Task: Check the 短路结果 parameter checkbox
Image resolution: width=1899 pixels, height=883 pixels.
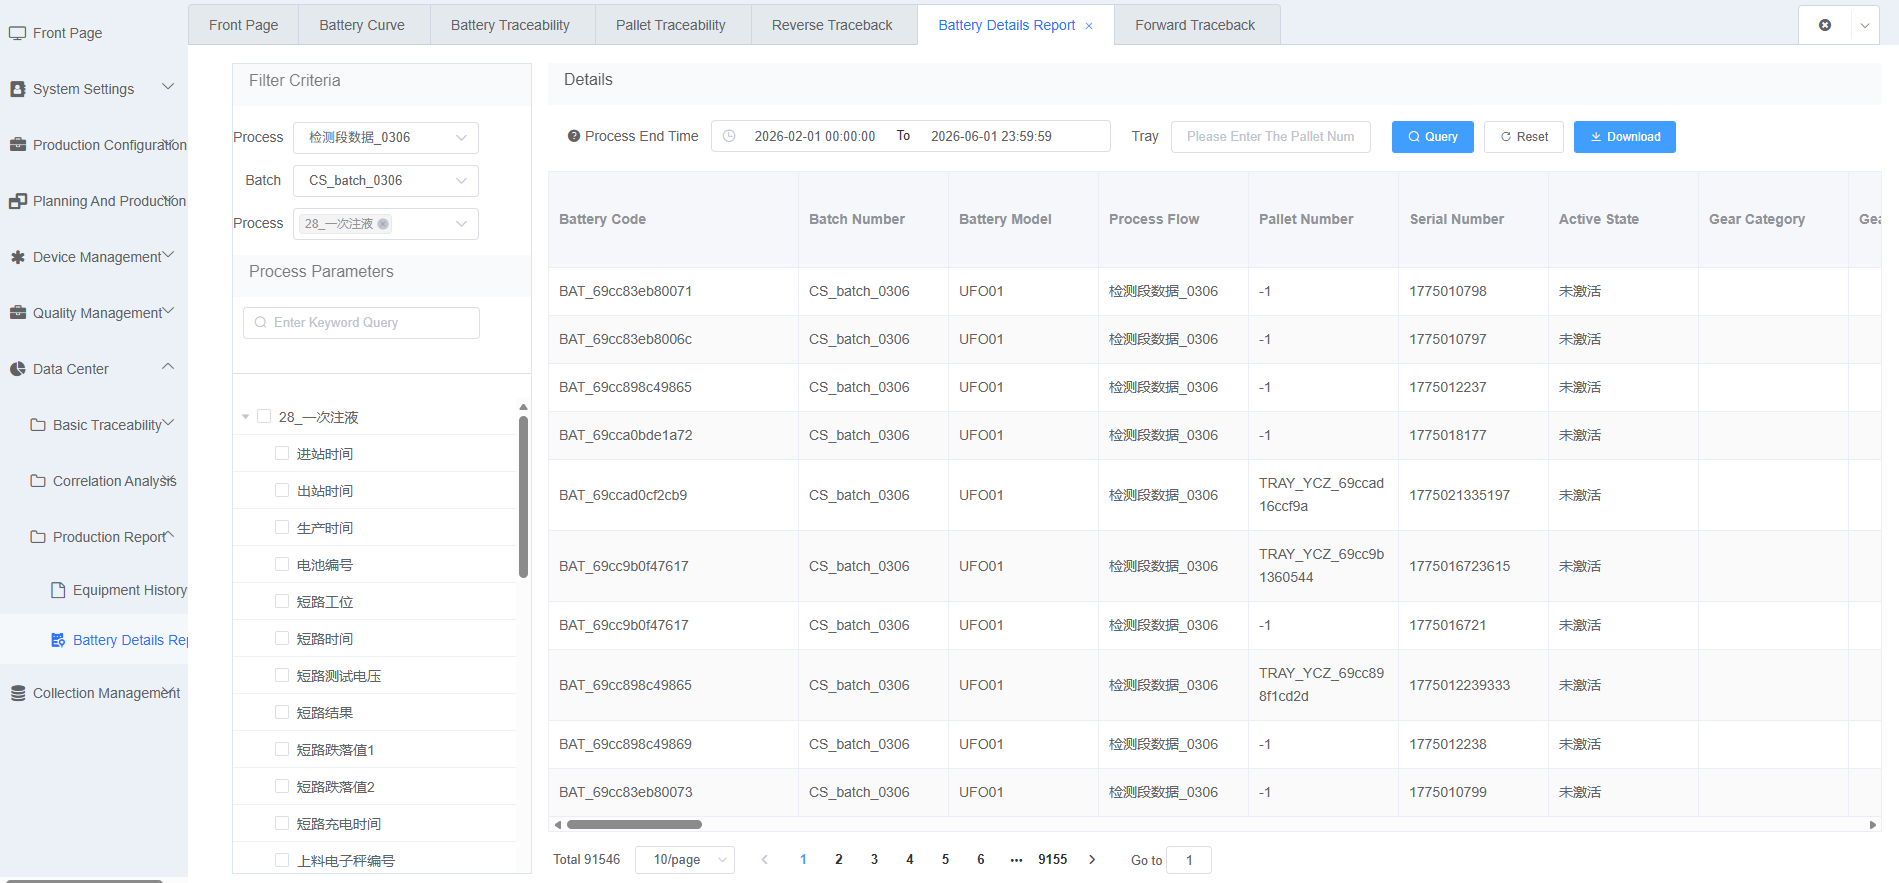Action: point(282,712)
